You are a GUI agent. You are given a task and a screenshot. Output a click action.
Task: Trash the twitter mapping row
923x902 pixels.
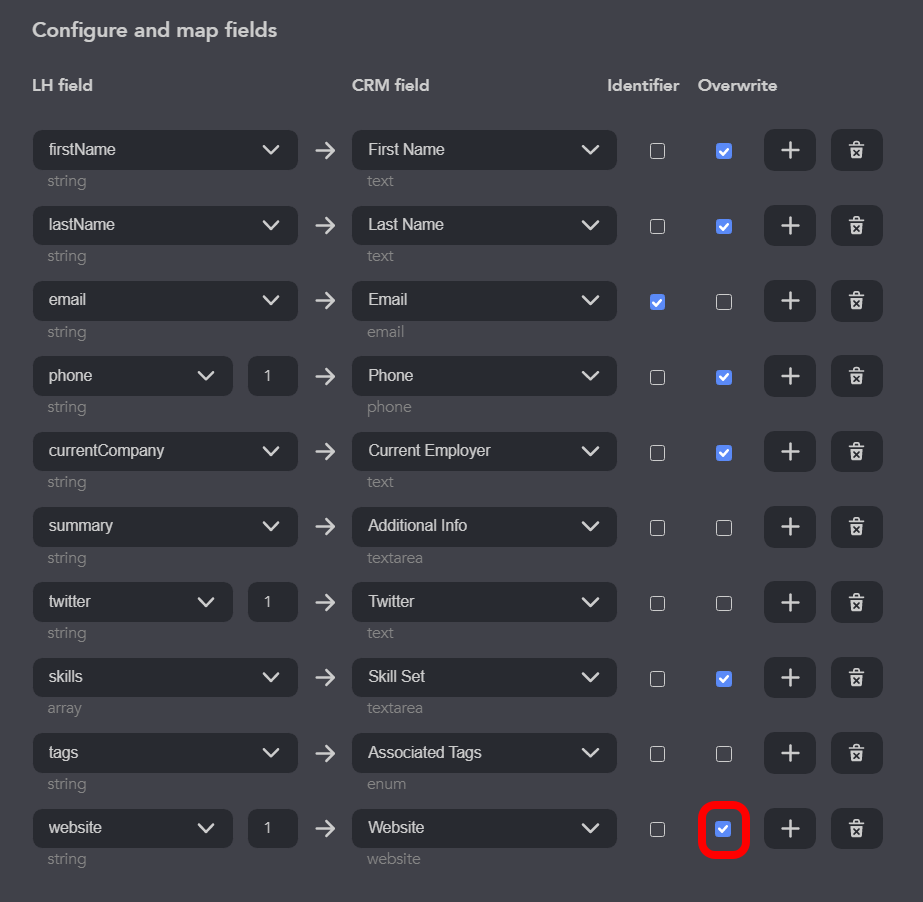click(856, 602)
